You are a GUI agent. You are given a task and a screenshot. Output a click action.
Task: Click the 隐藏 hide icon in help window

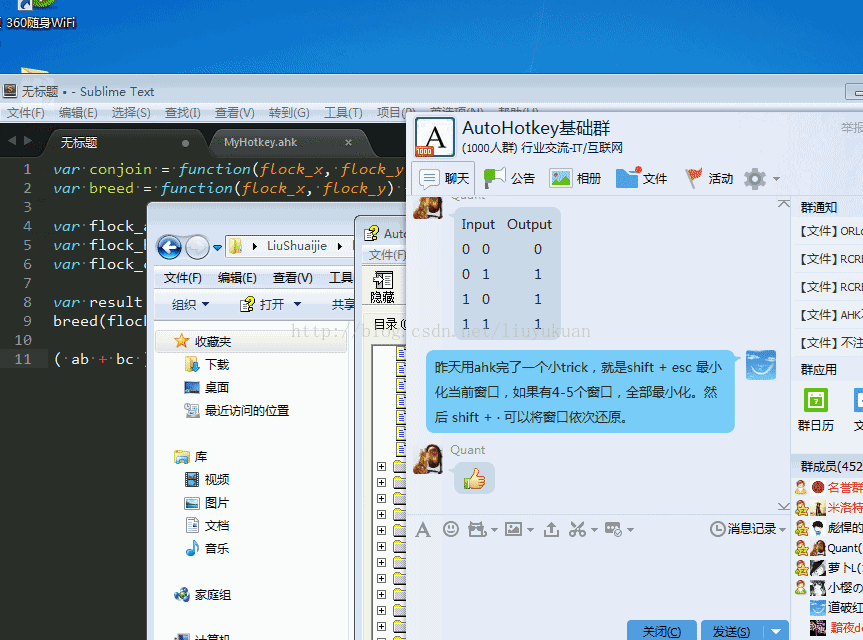383,287
